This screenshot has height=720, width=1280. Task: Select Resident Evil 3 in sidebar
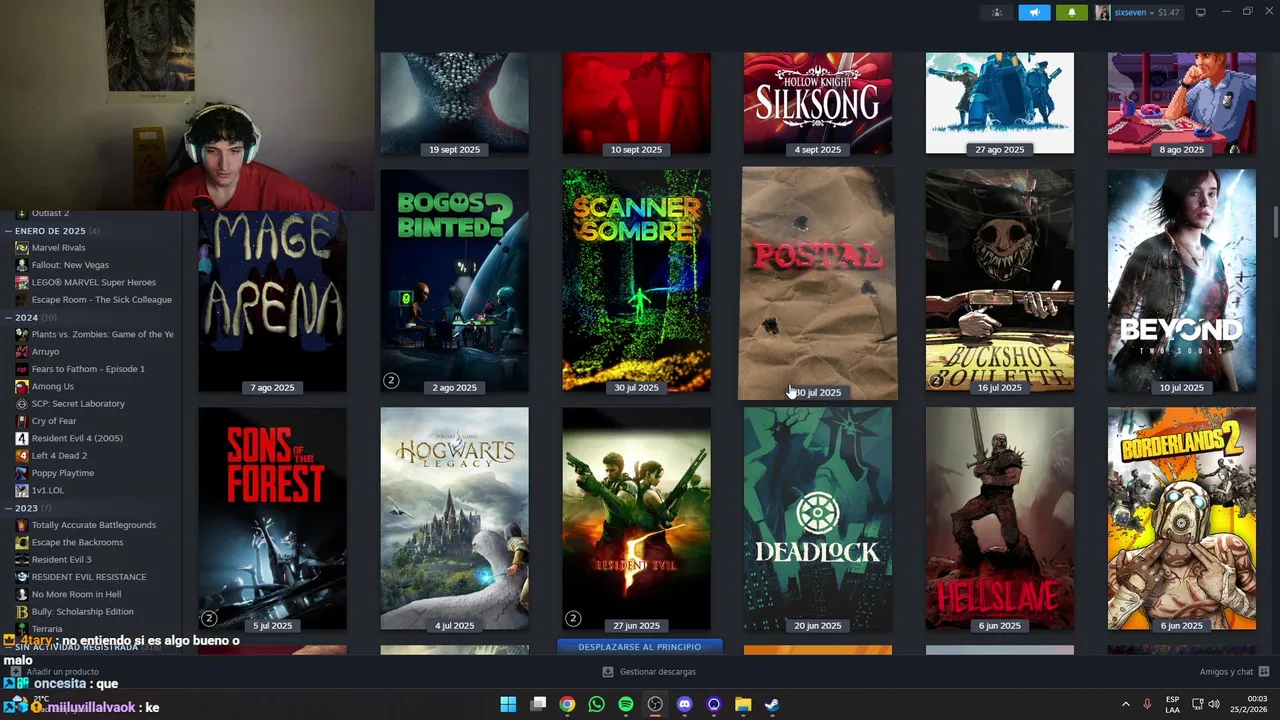coord(61,559)
